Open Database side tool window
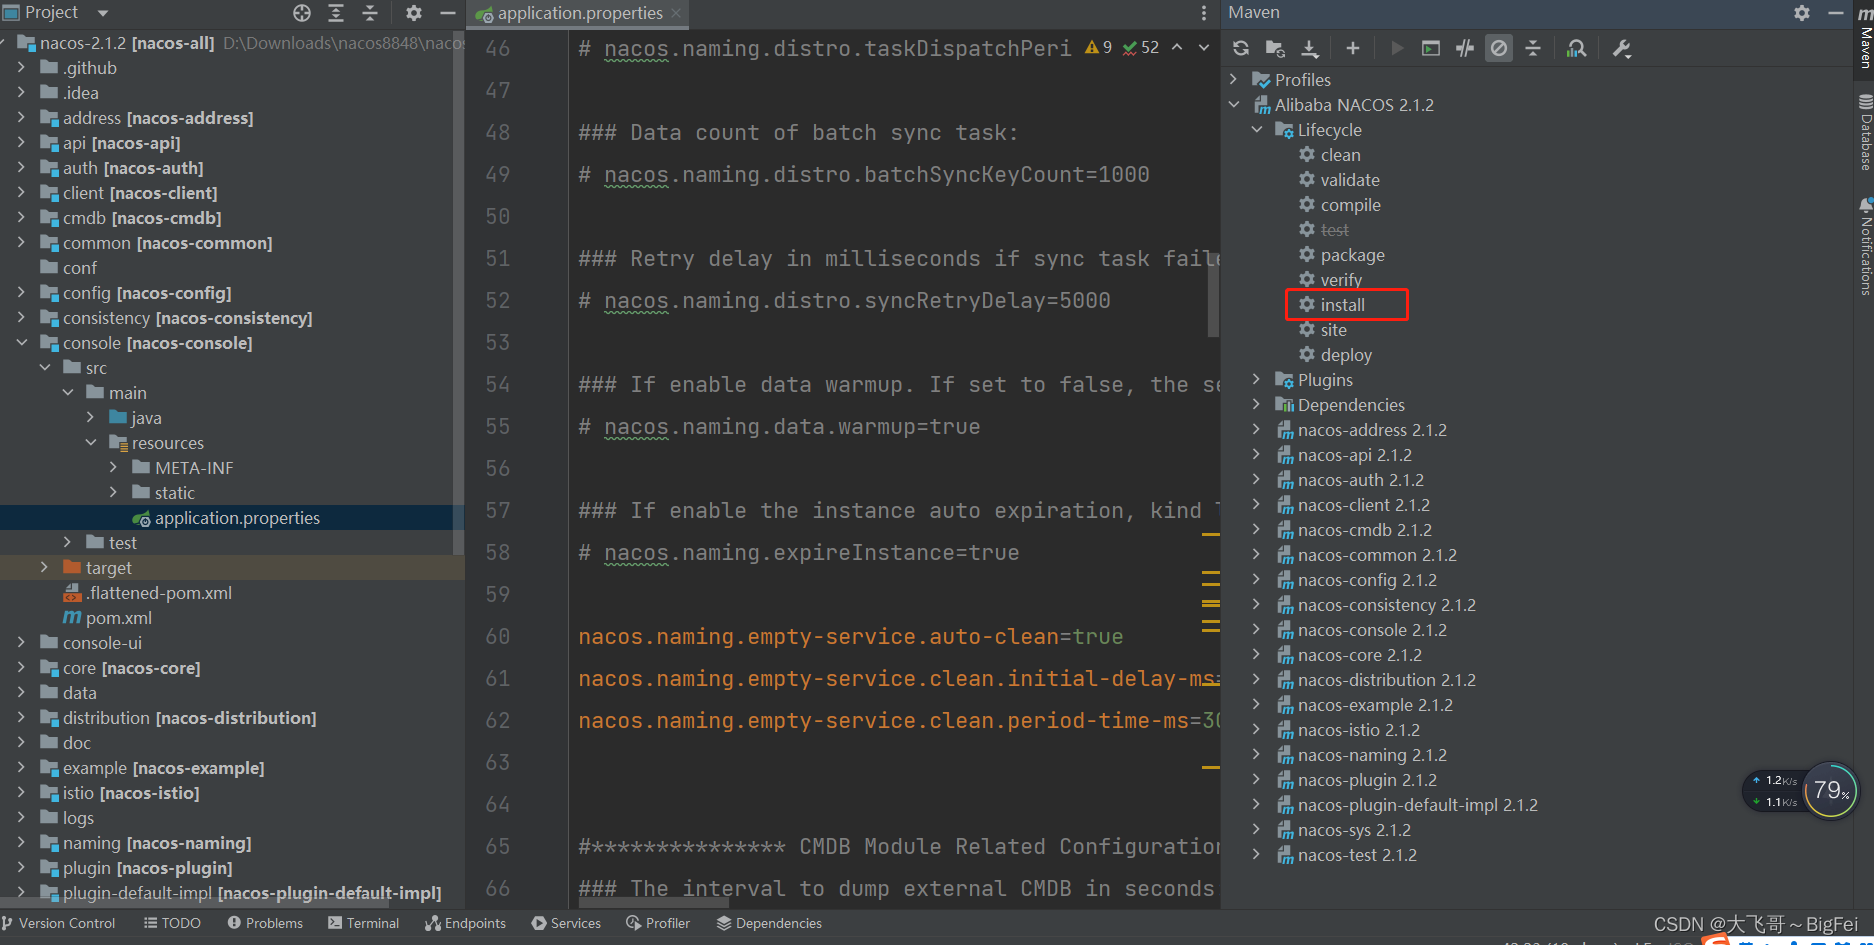 1865,133
